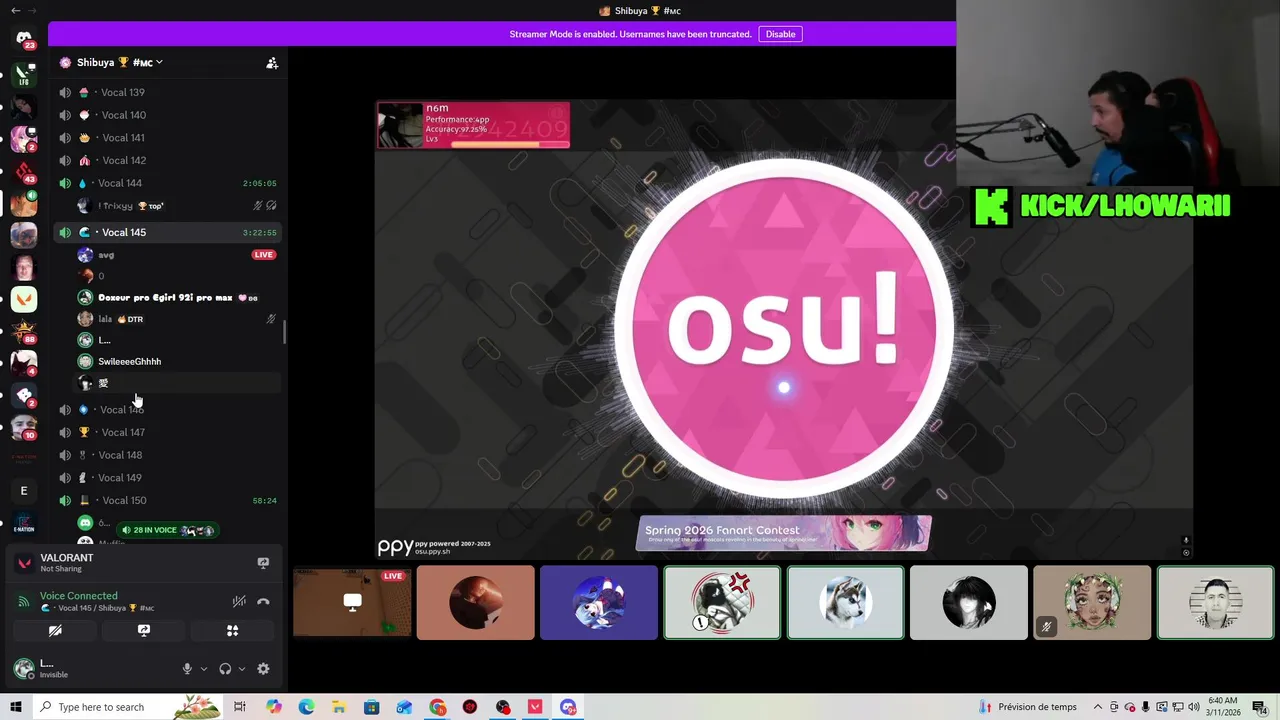
Task: Toggle noise suppression in Voice Connected panel
Action: [239, 601]
